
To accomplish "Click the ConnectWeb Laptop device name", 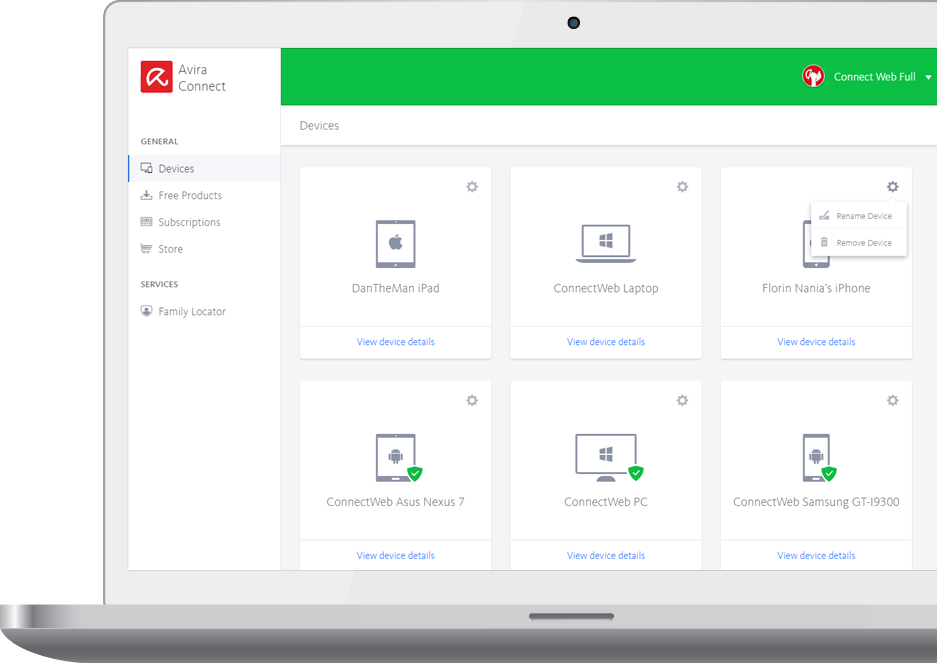I will click(x=606, y=288).
